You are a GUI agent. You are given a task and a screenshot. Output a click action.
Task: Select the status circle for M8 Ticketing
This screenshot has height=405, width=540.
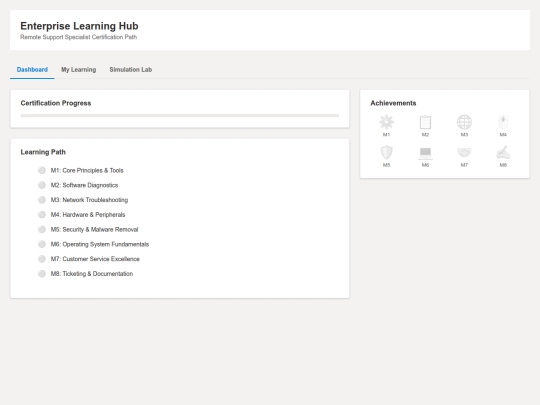point(42,274)
